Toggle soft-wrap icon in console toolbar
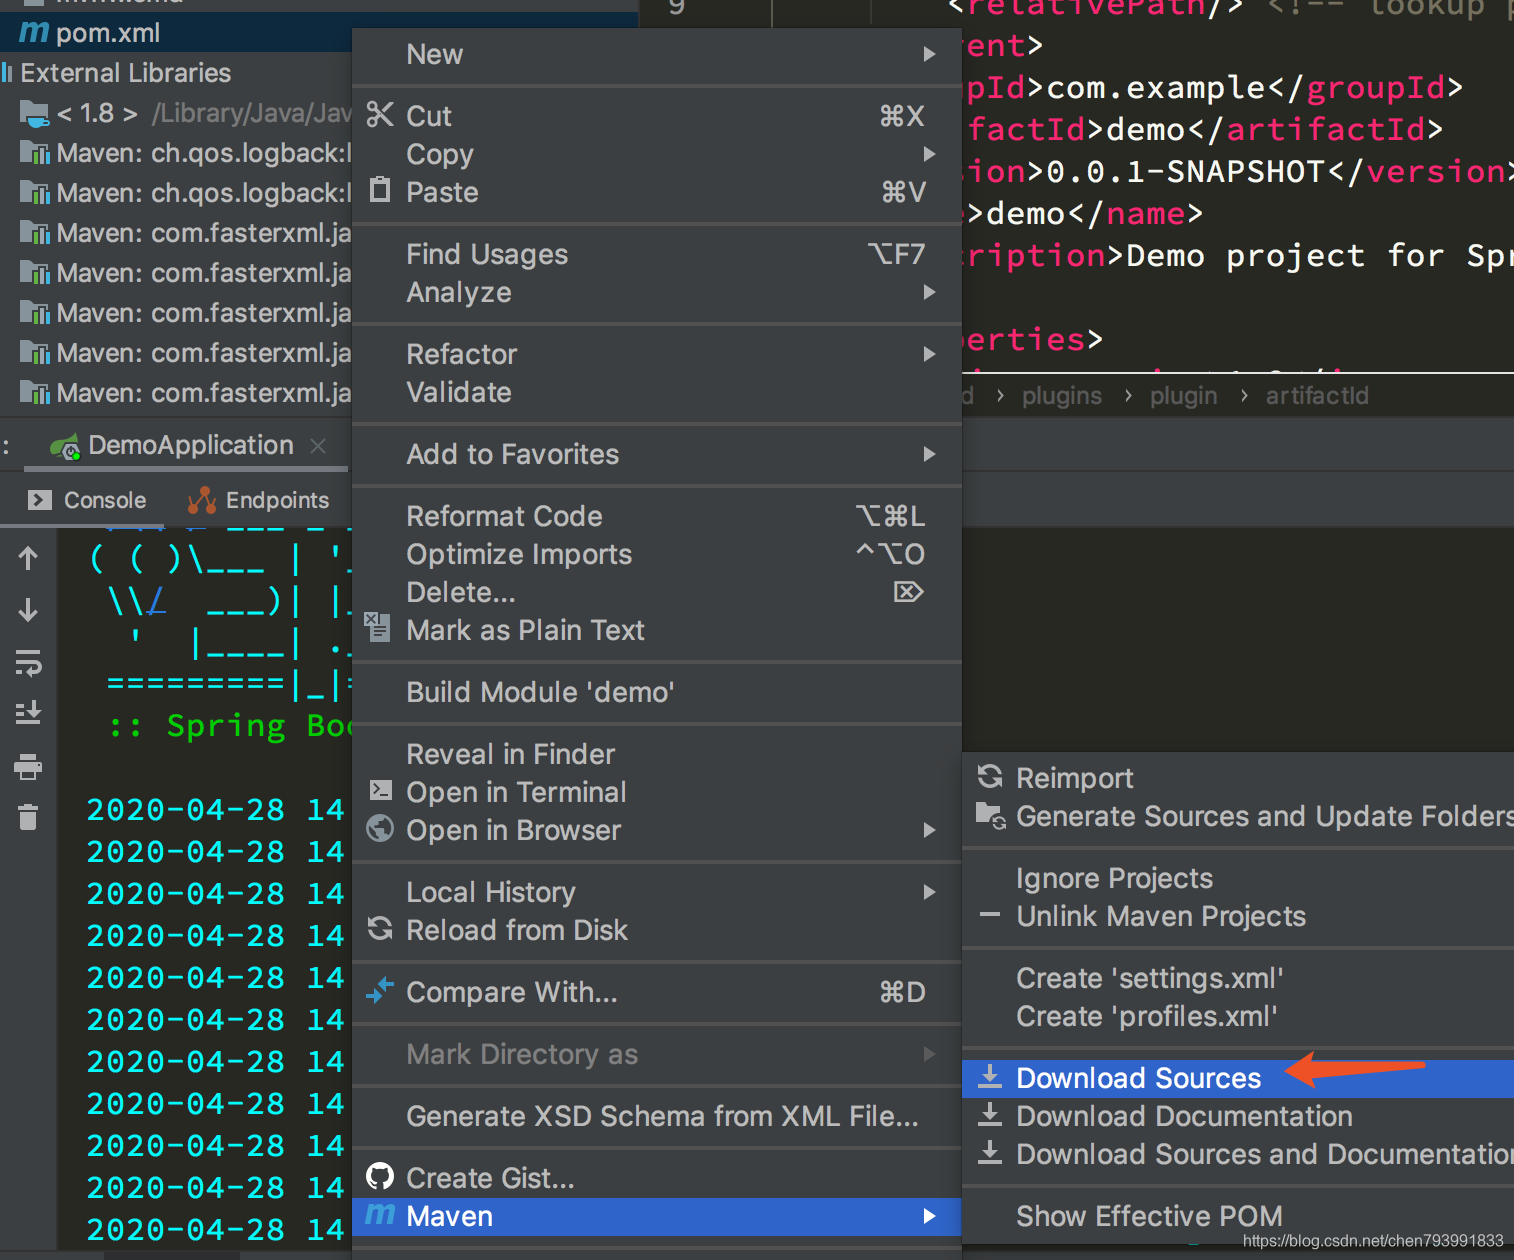 tap(28, 662)
